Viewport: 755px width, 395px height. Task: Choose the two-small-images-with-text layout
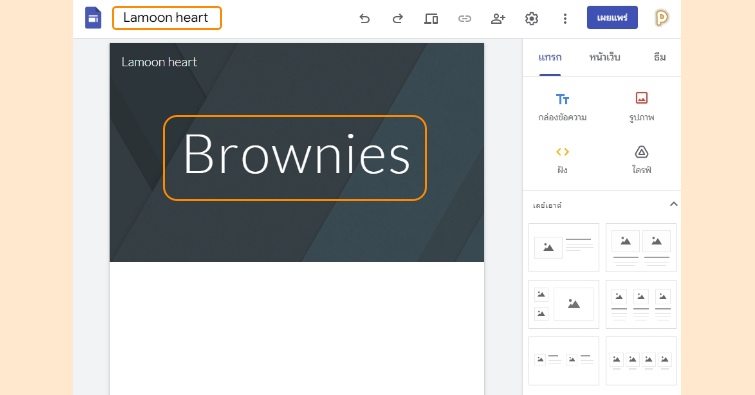tap(563, 361)
